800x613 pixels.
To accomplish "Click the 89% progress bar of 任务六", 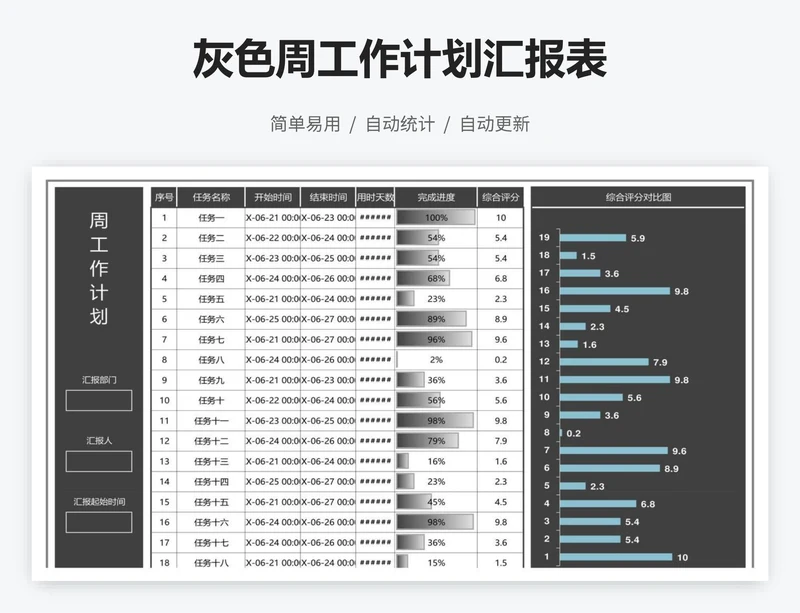I will pos(431,319).
